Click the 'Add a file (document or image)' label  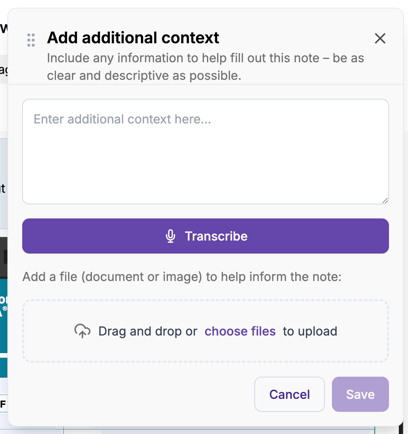pyautogui.click(x=182, y=277)
